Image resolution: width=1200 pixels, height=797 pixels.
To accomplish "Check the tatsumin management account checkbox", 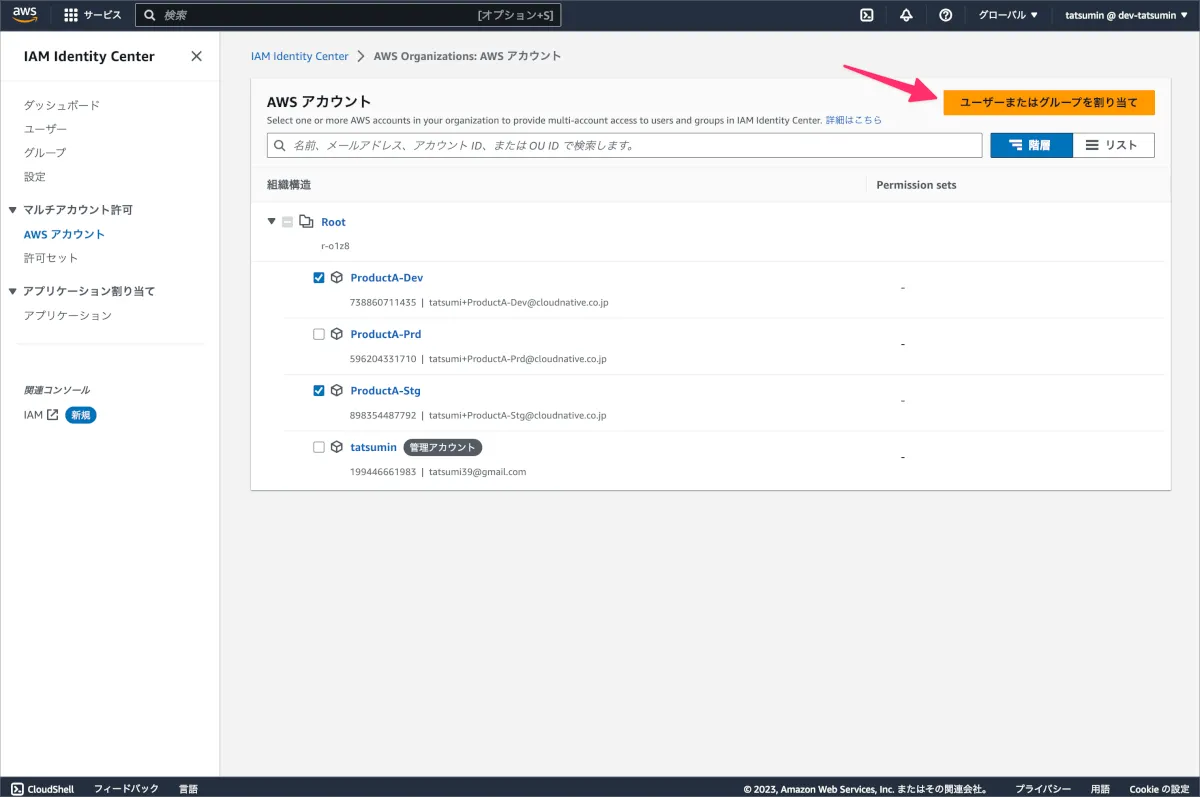I will point(319,447).
